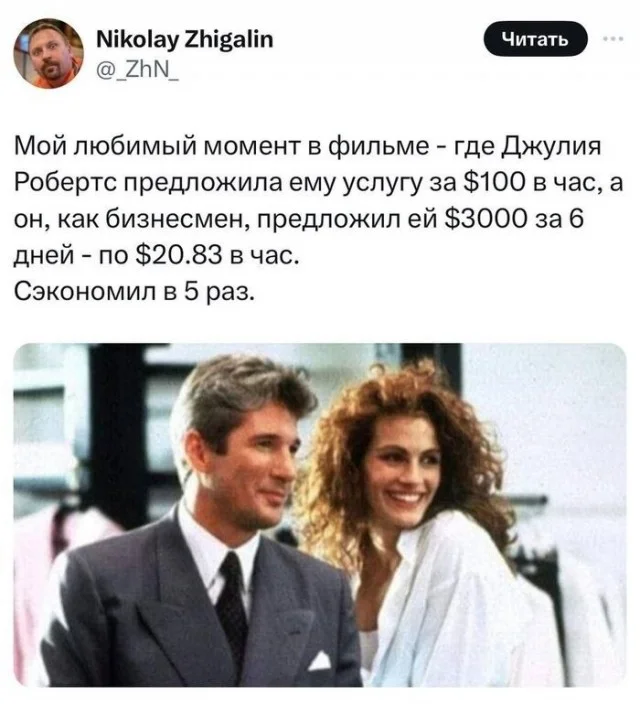Click the tweet line starting 'Мой любимый момент'
The image size is (640, 718).
[x=307, y=148]
